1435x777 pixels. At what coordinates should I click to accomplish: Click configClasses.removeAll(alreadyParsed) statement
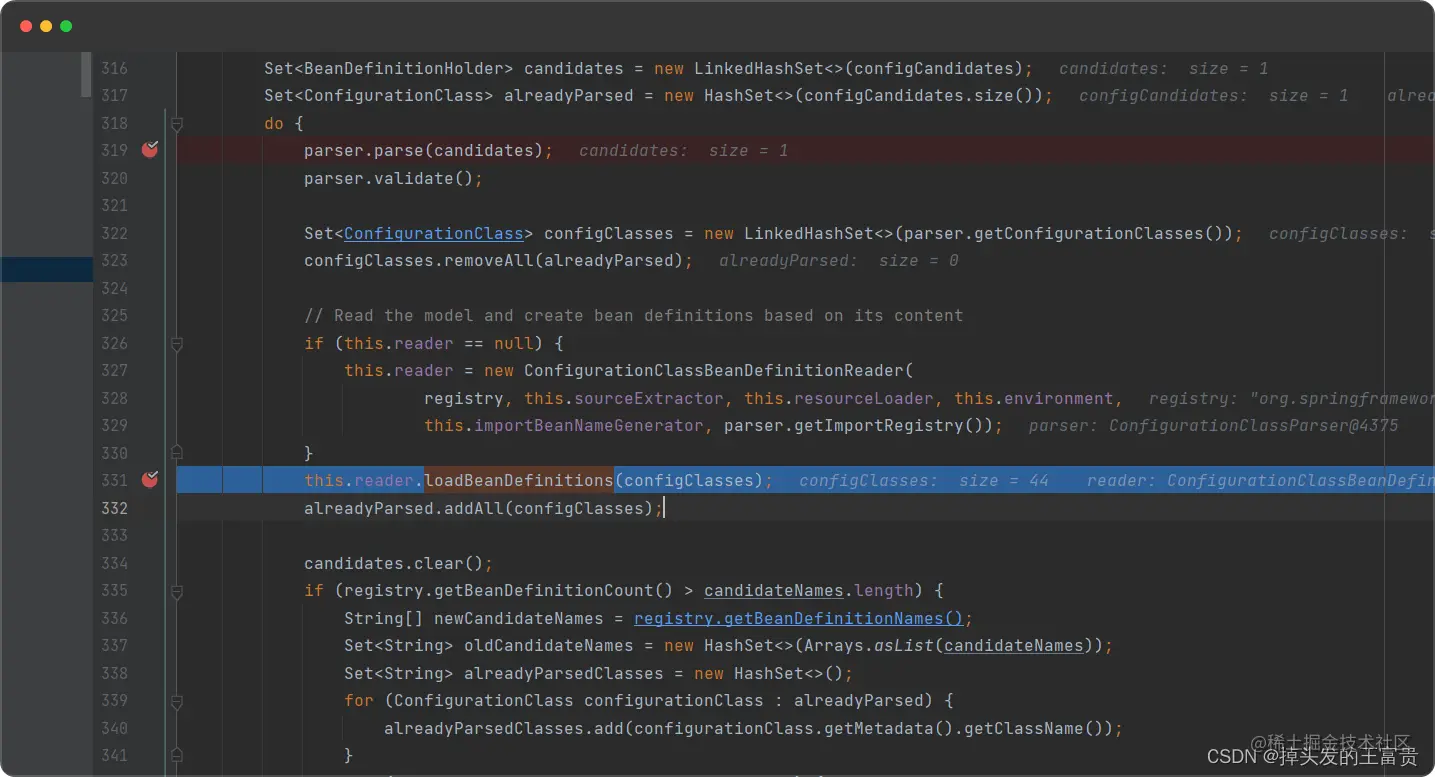pos(499,260)
